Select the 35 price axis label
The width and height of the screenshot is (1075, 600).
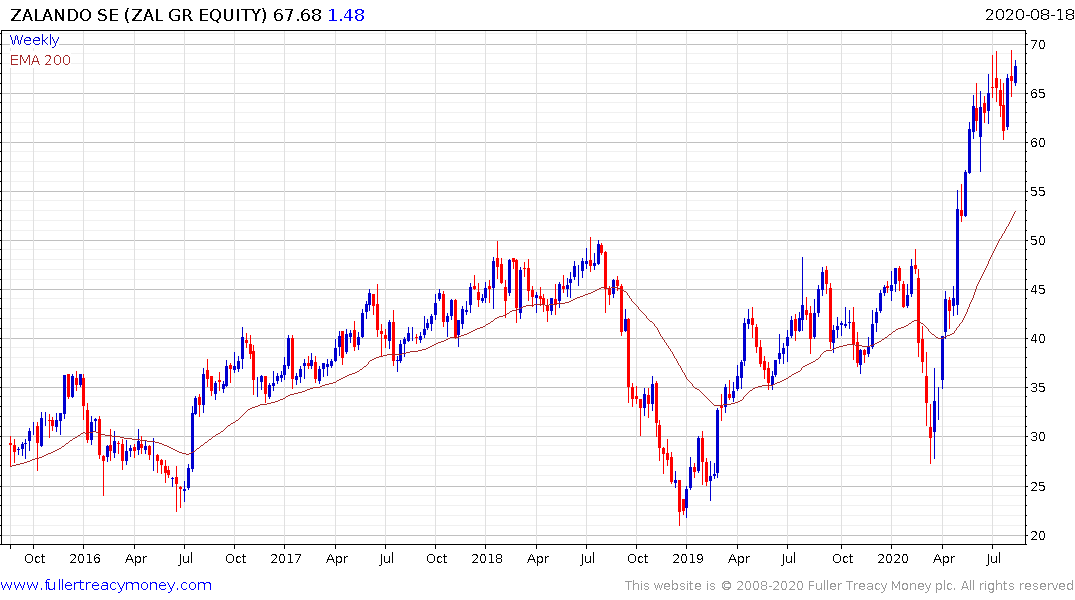(x=1037, y=387)
